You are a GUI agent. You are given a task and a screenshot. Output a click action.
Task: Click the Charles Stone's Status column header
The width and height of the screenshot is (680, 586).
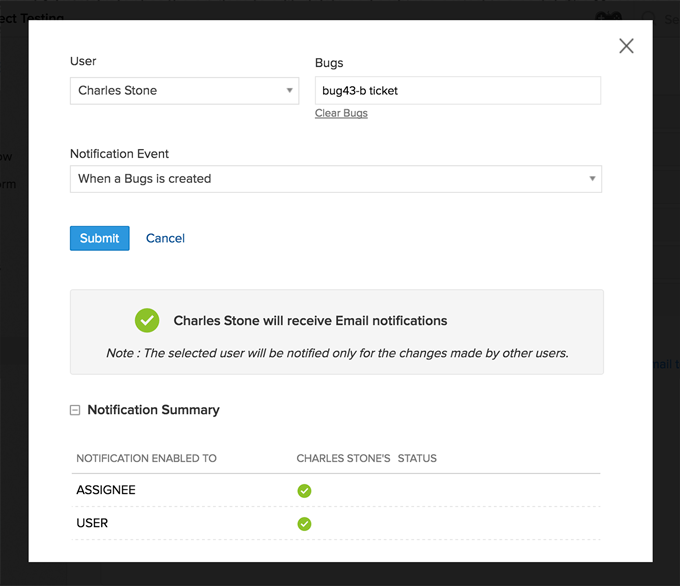click(366, 459)
